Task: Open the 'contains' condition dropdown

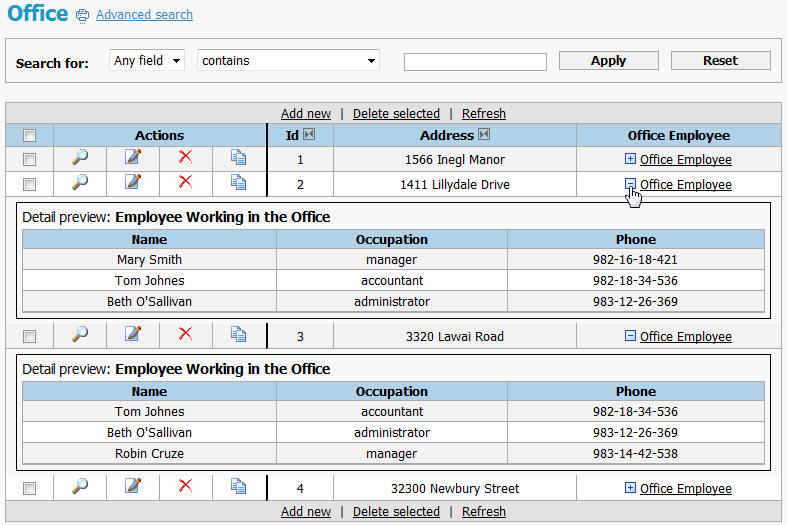Action: click(x=288, y=61)
